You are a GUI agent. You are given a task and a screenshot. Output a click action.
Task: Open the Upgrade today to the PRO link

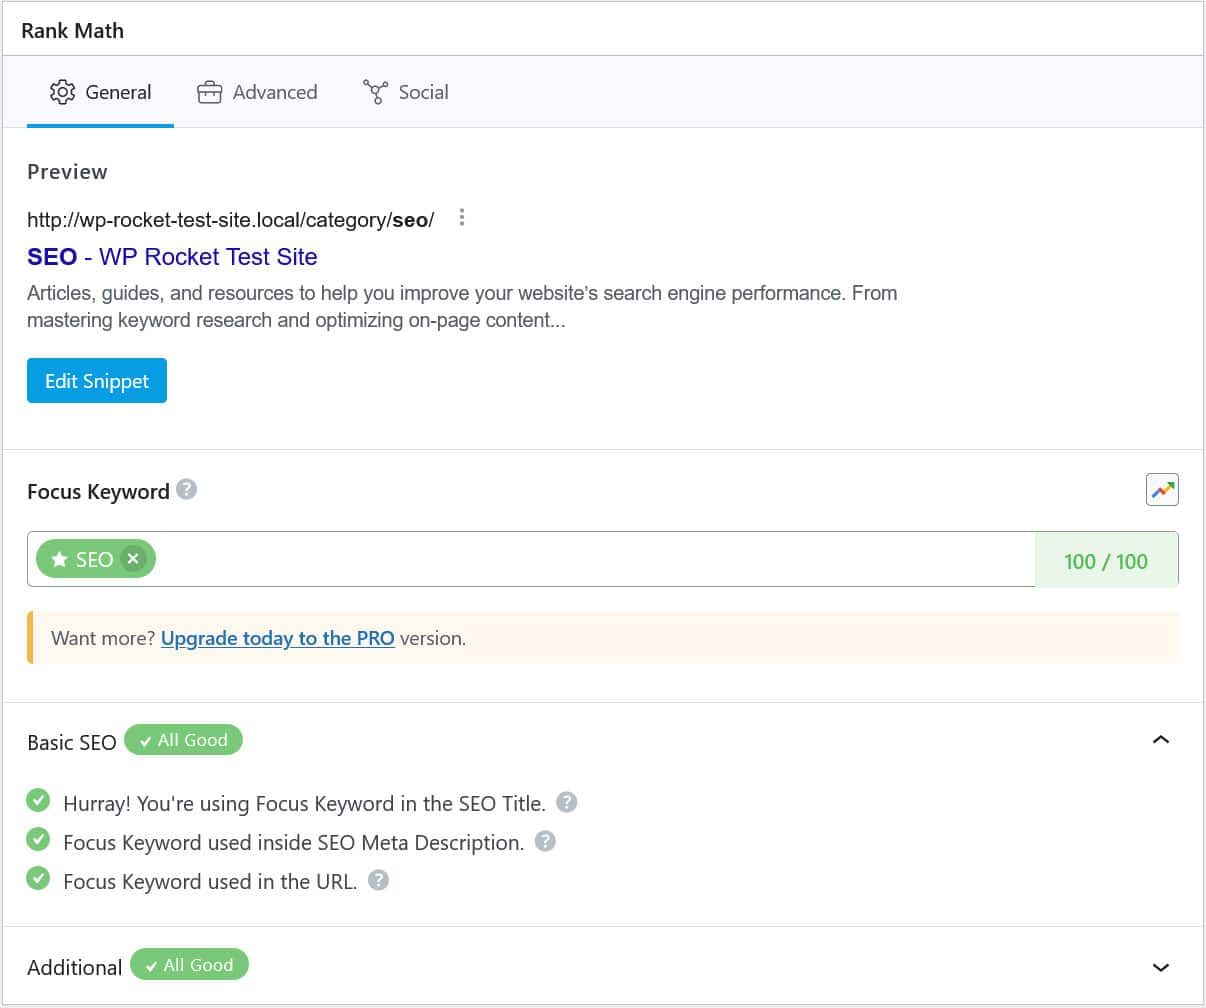pos(277,638)
